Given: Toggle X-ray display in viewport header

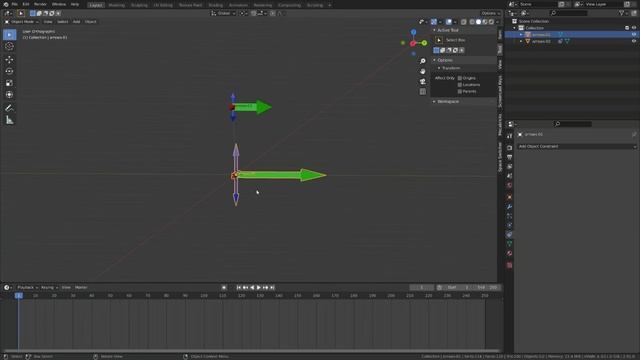Looking at the screenshot, I should pos(464,22).
